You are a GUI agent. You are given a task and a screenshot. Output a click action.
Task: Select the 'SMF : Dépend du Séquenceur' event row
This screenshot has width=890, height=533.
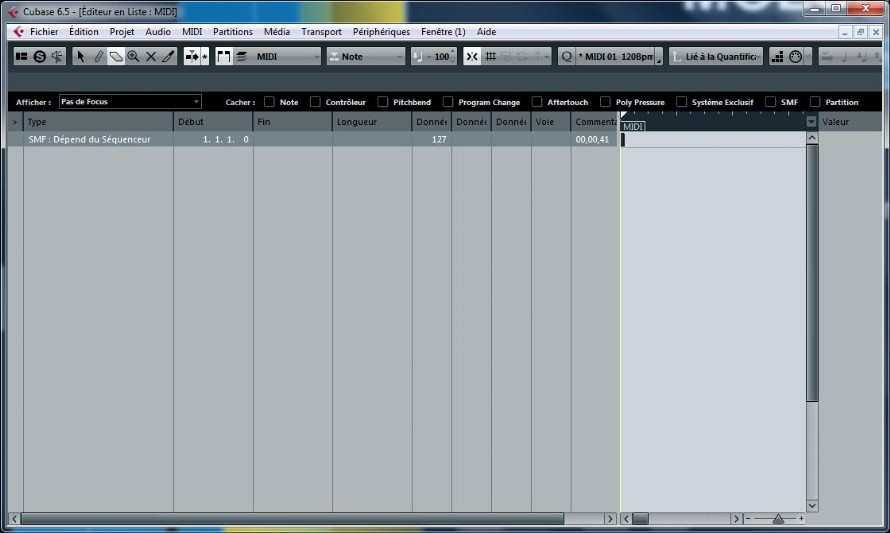(313, 139)
